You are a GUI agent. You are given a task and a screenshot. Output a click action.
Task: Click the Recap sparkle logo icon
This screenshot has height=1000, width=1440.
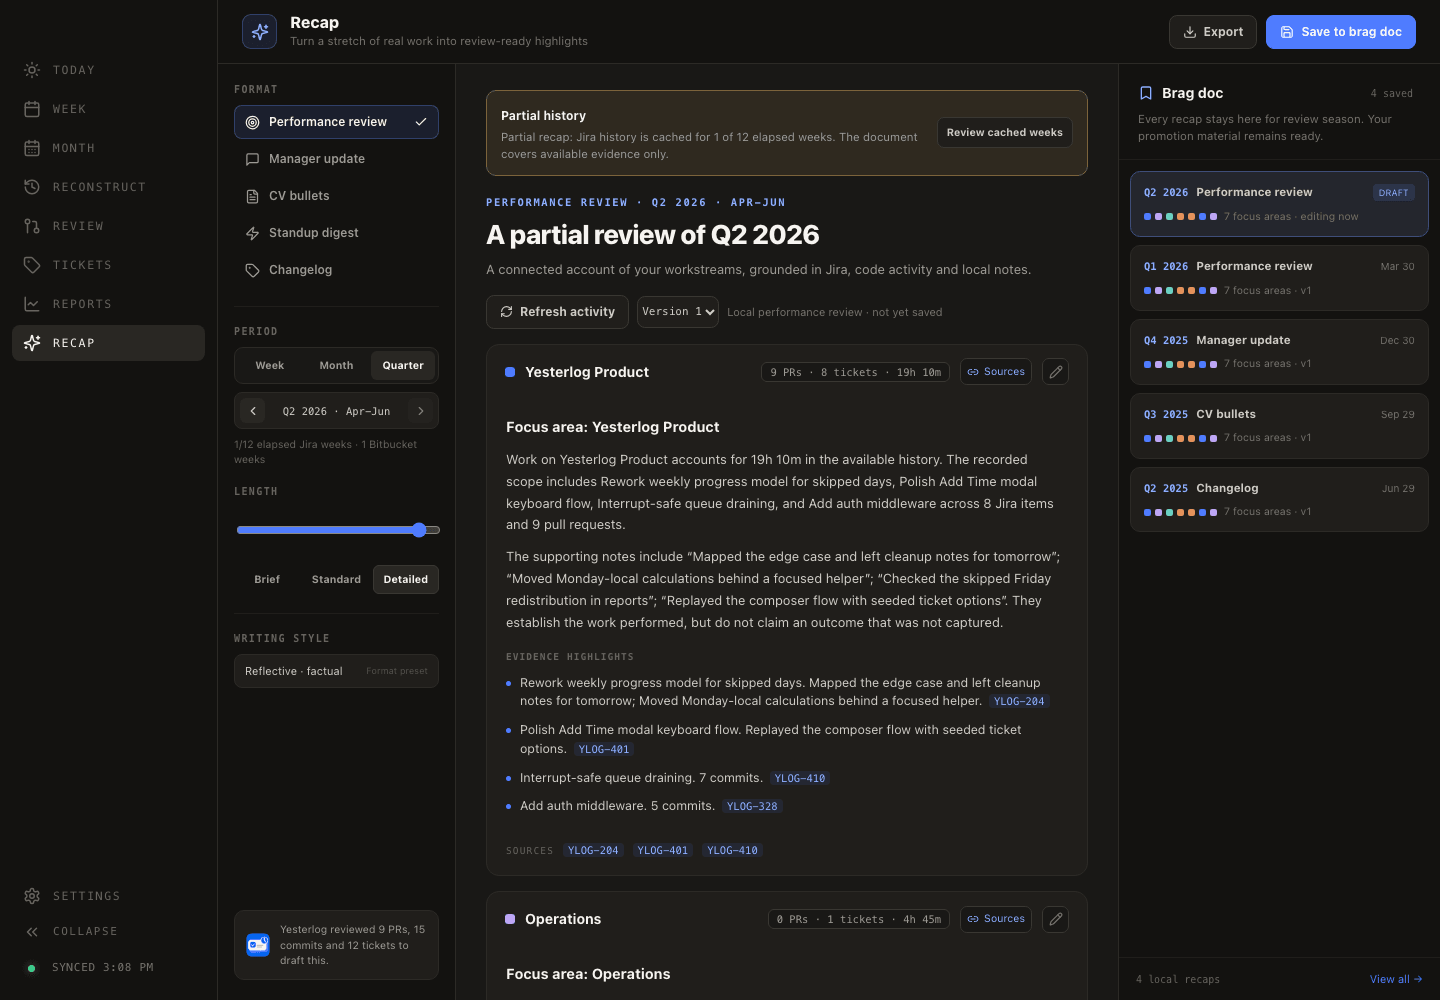[x=259, y=31]
